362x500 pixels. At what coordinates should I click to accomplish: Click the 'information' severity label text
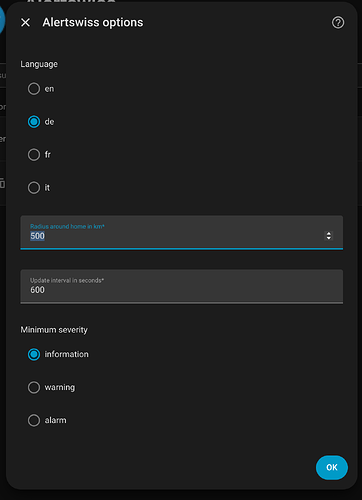[67, 354]
